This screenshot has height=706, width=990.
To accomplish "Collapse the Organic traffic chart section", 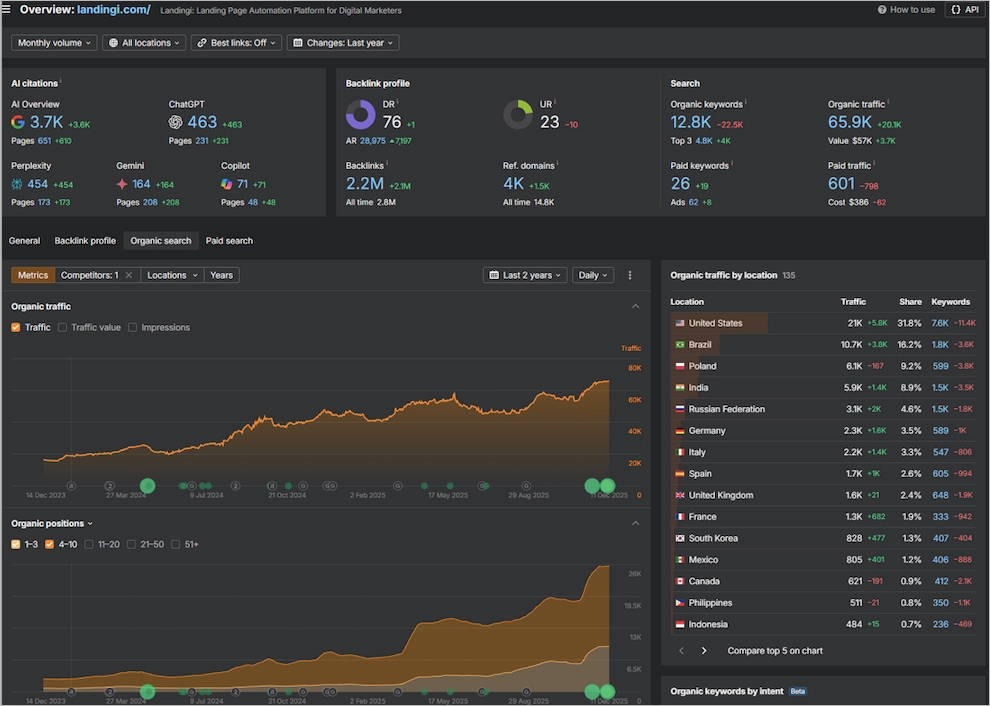I will [635, 307].
